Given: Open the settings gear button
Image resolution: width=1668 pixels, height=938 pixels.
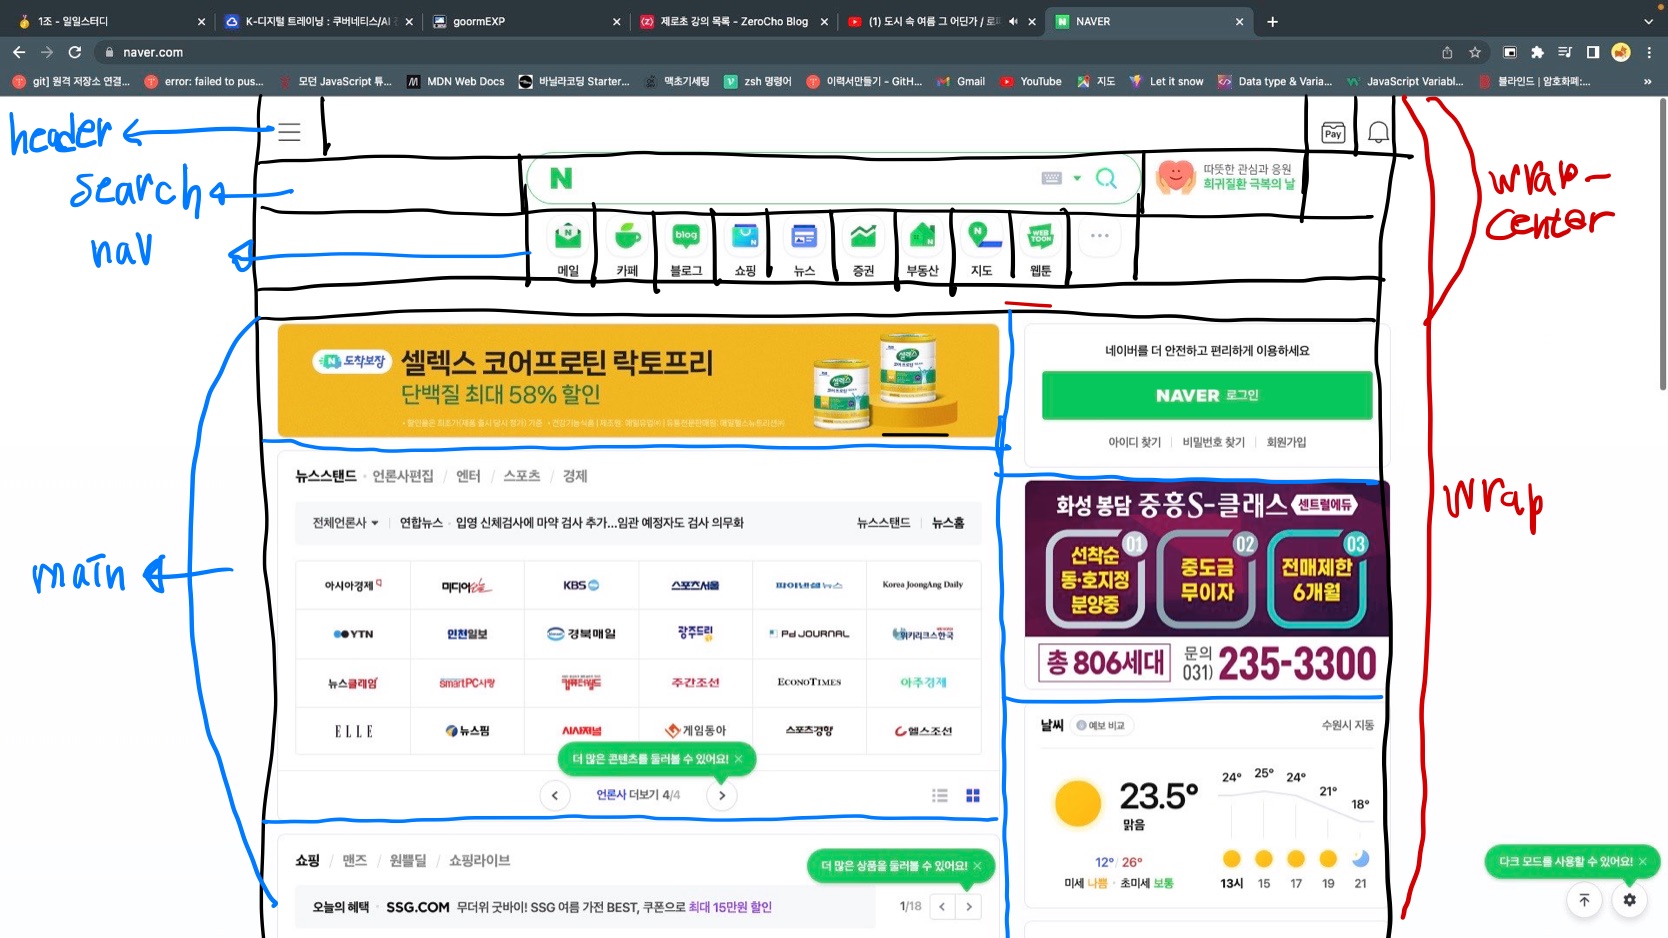Looking at the screenshot, I should coord(1629,900).
